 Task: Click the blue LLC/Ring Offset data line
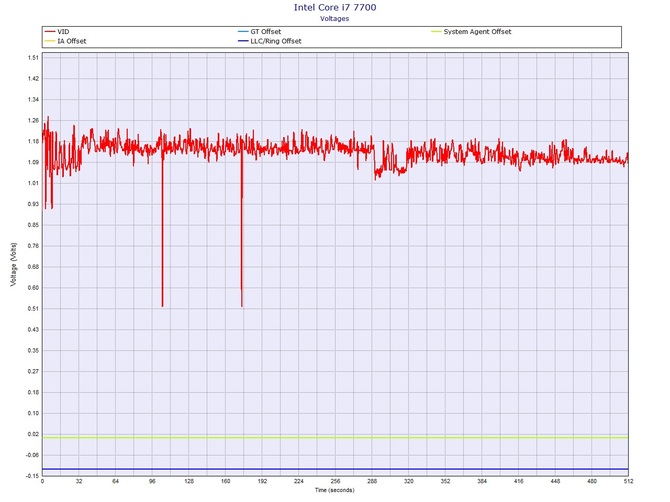[335, 469]
